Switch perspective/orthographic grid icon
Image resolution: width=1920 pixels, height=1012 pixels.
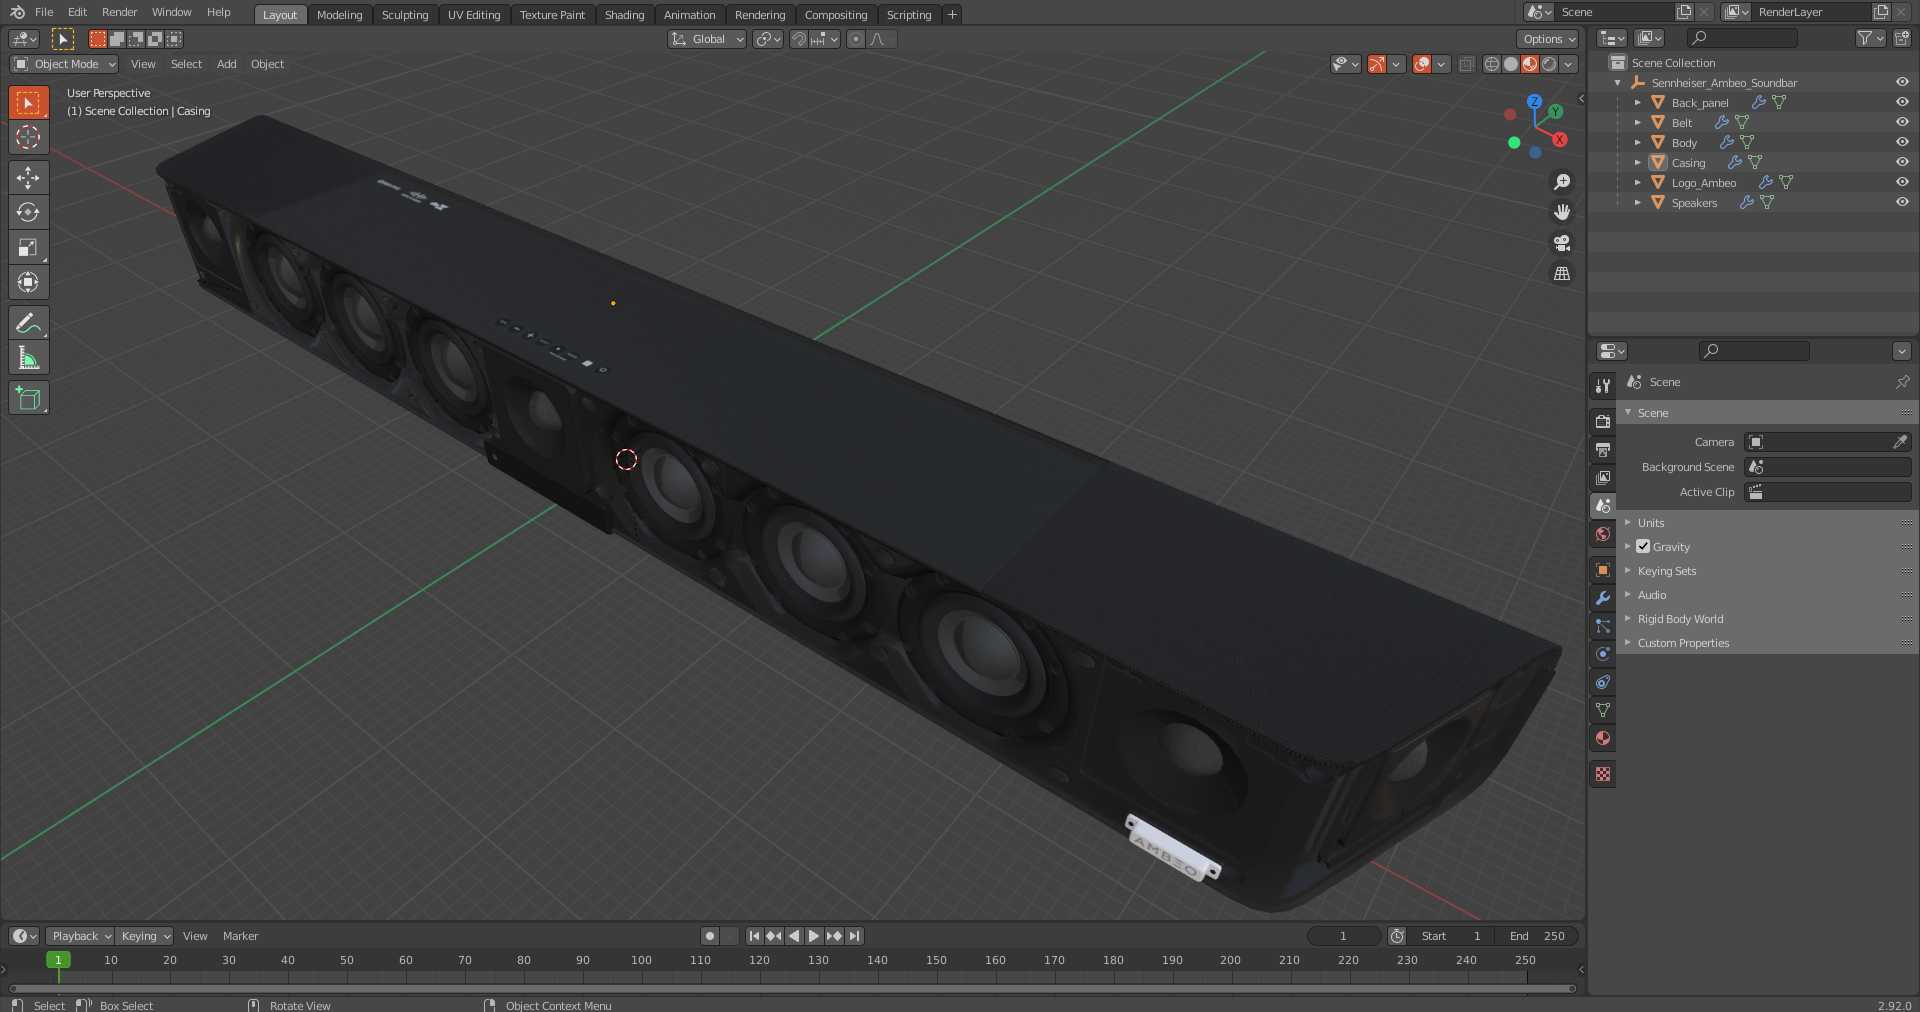coord(1561,274)
